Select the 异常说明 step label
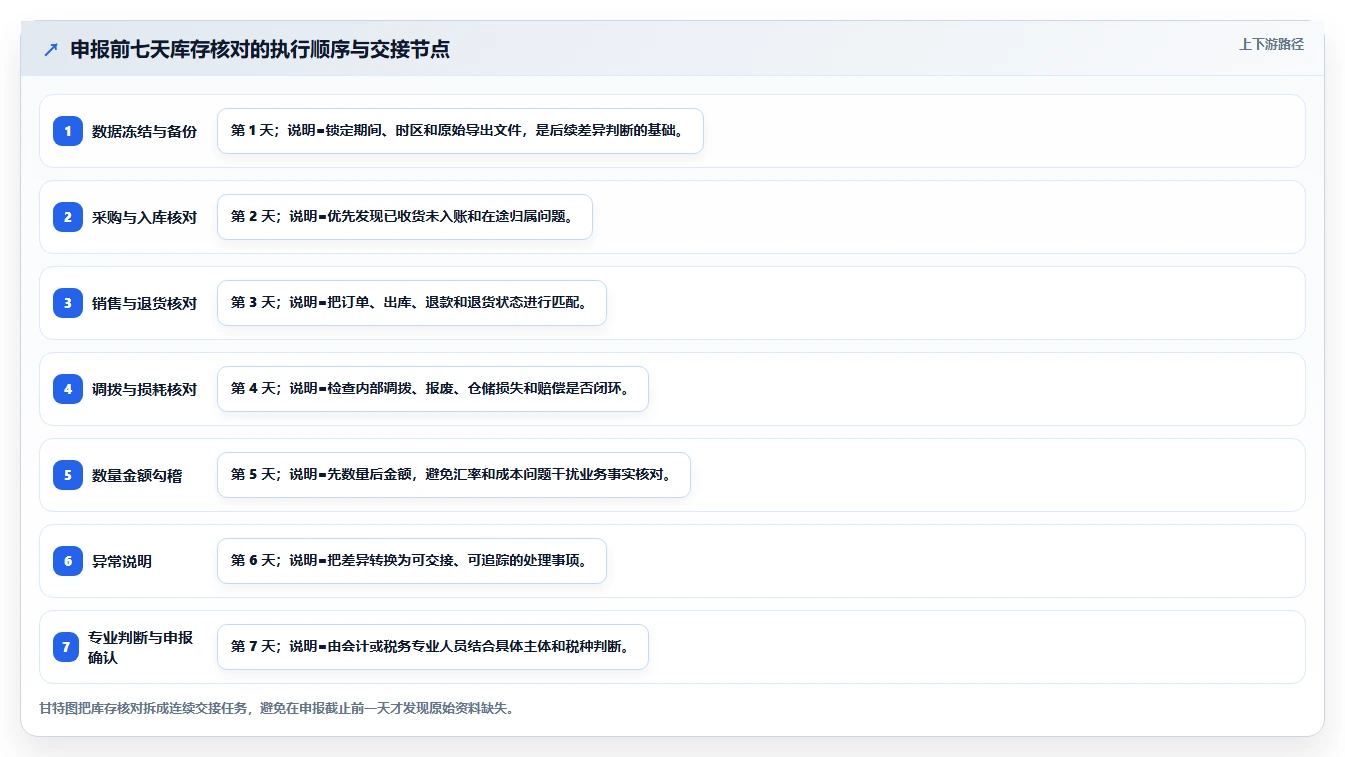This screenshot has width=1345, height=757. pos(122,561)
